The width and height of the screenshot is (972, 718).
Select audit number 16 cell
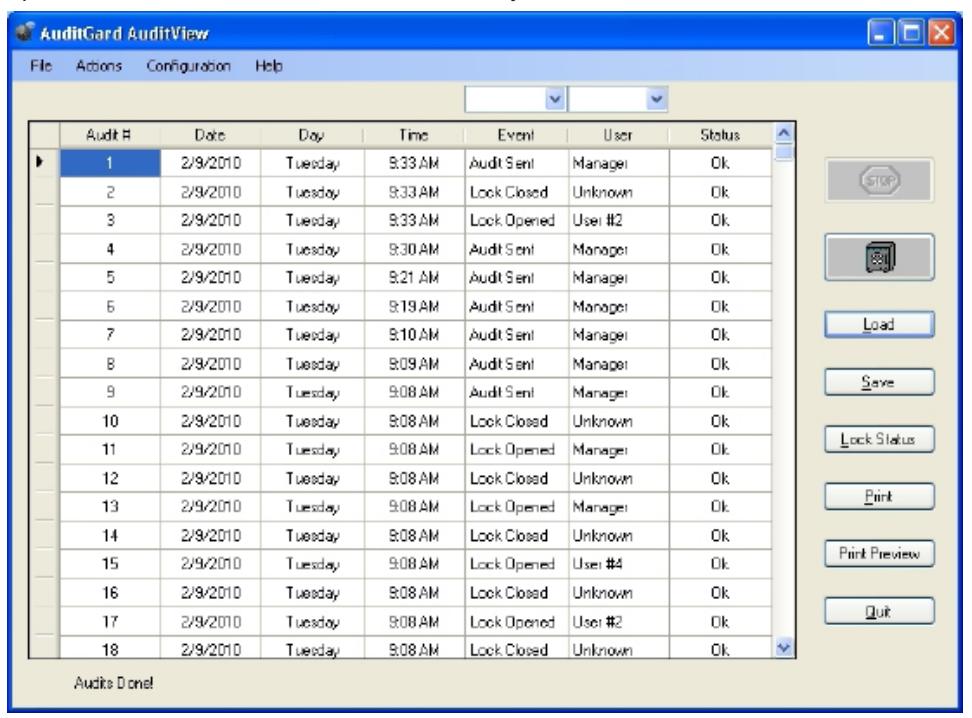(x=110, y=593)
